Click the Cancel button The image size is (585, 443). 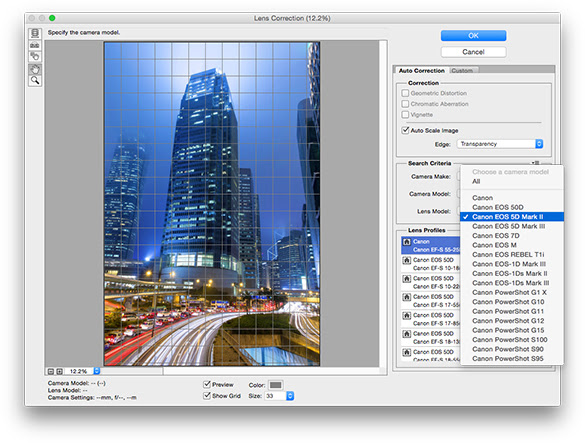coord(473,52)
